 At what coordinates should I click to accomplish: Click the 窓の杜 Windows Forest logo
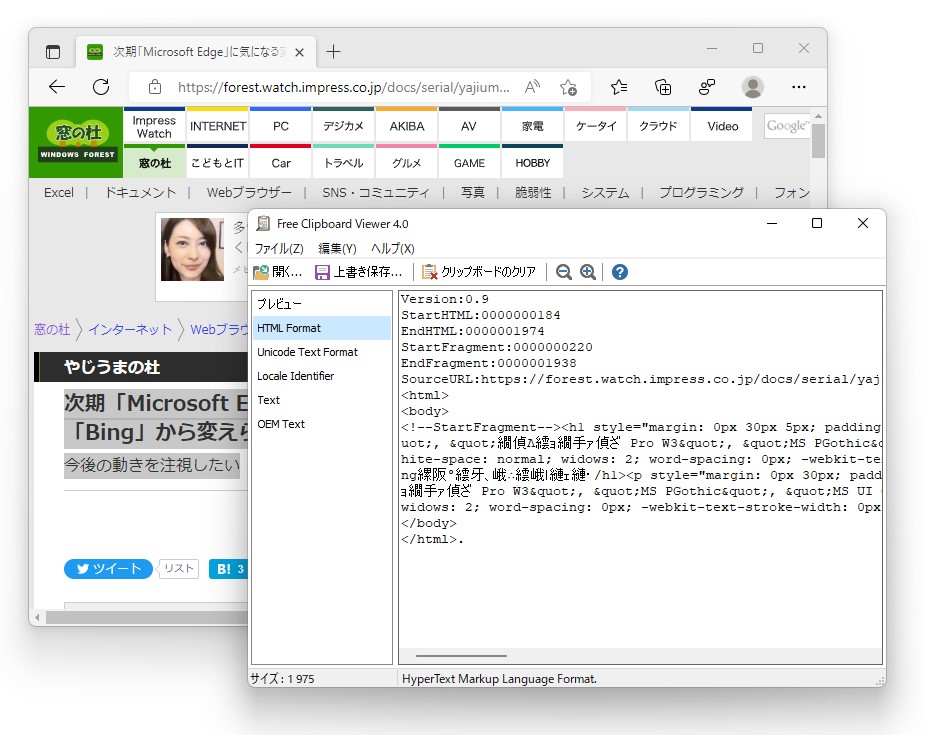77,142
